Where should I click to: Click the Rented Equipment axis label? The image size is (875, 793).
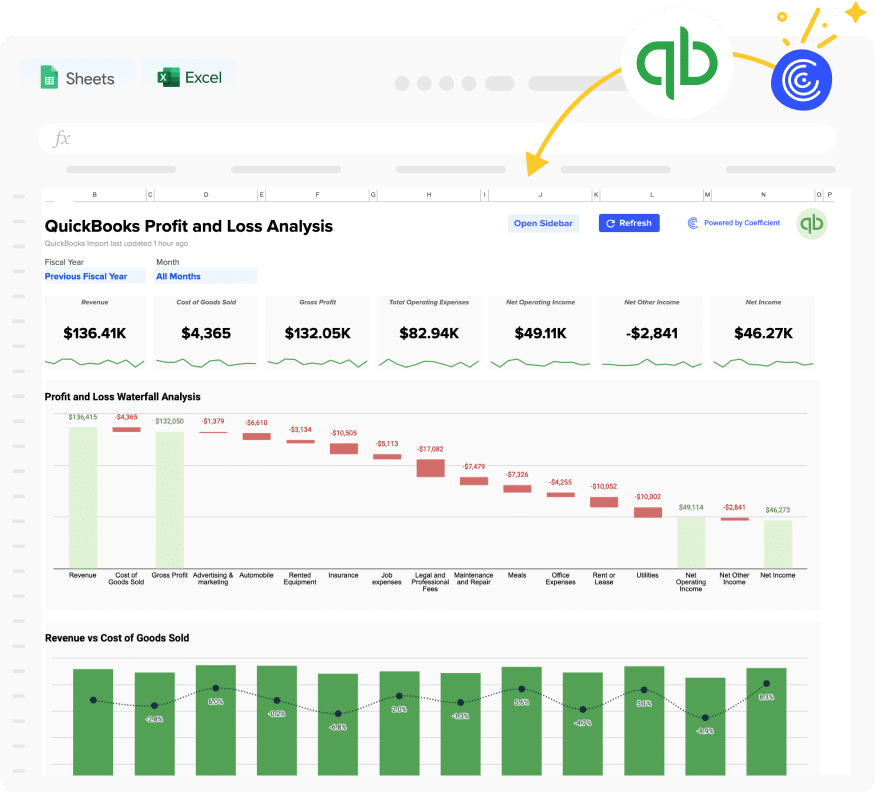[300, 579]
